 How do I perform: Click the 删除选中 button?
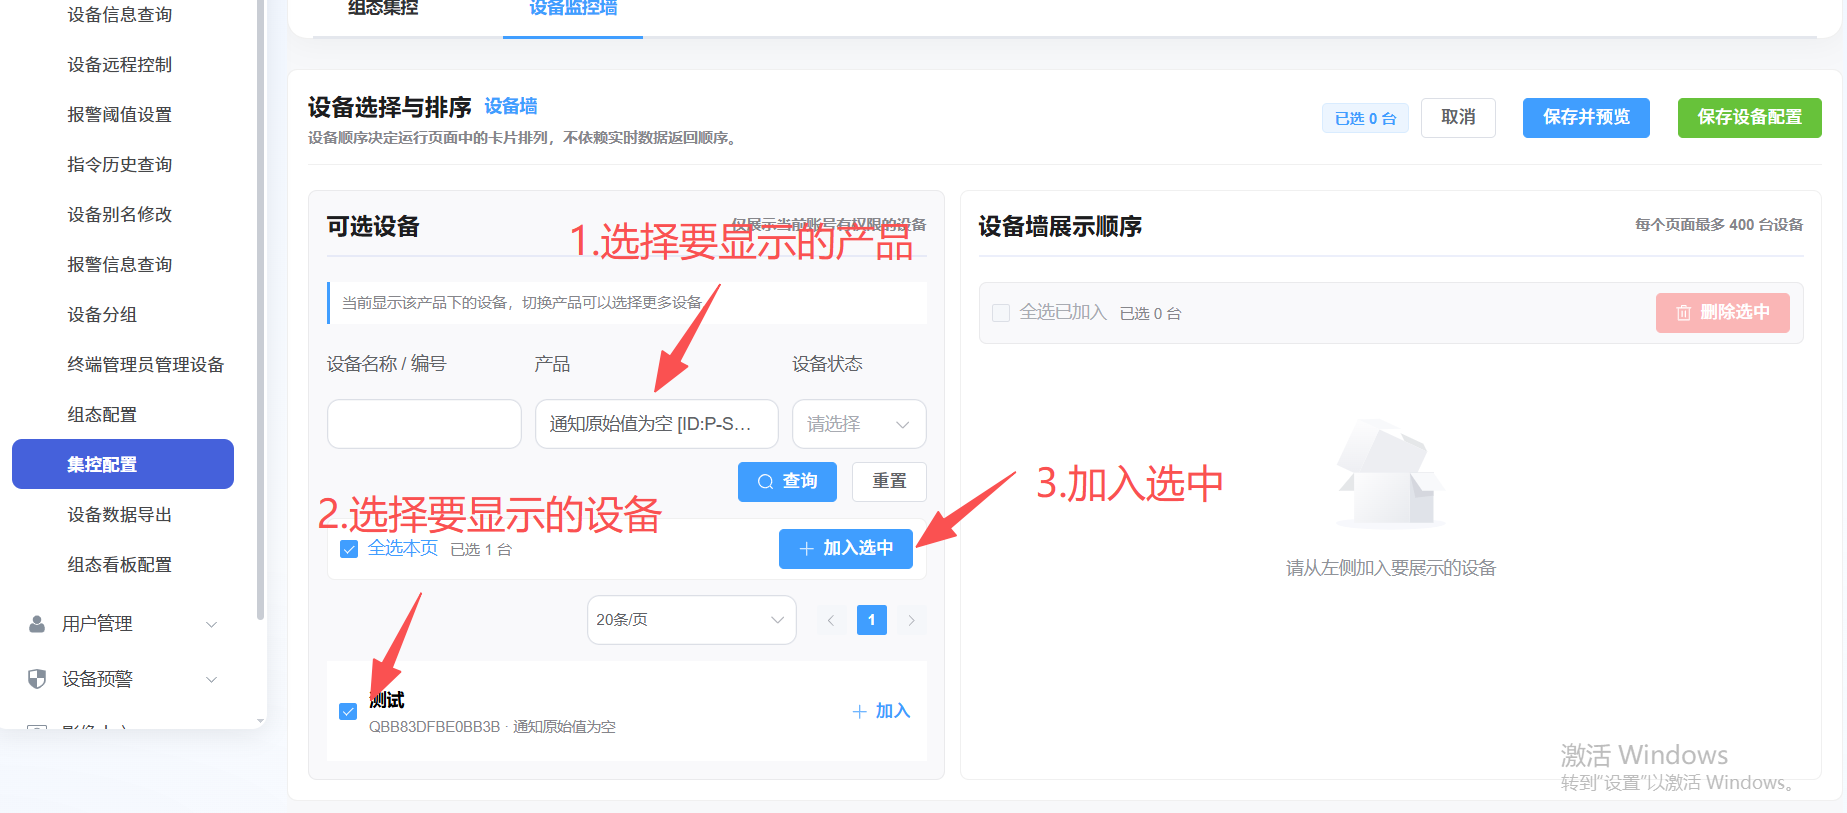coord(1723,313)
